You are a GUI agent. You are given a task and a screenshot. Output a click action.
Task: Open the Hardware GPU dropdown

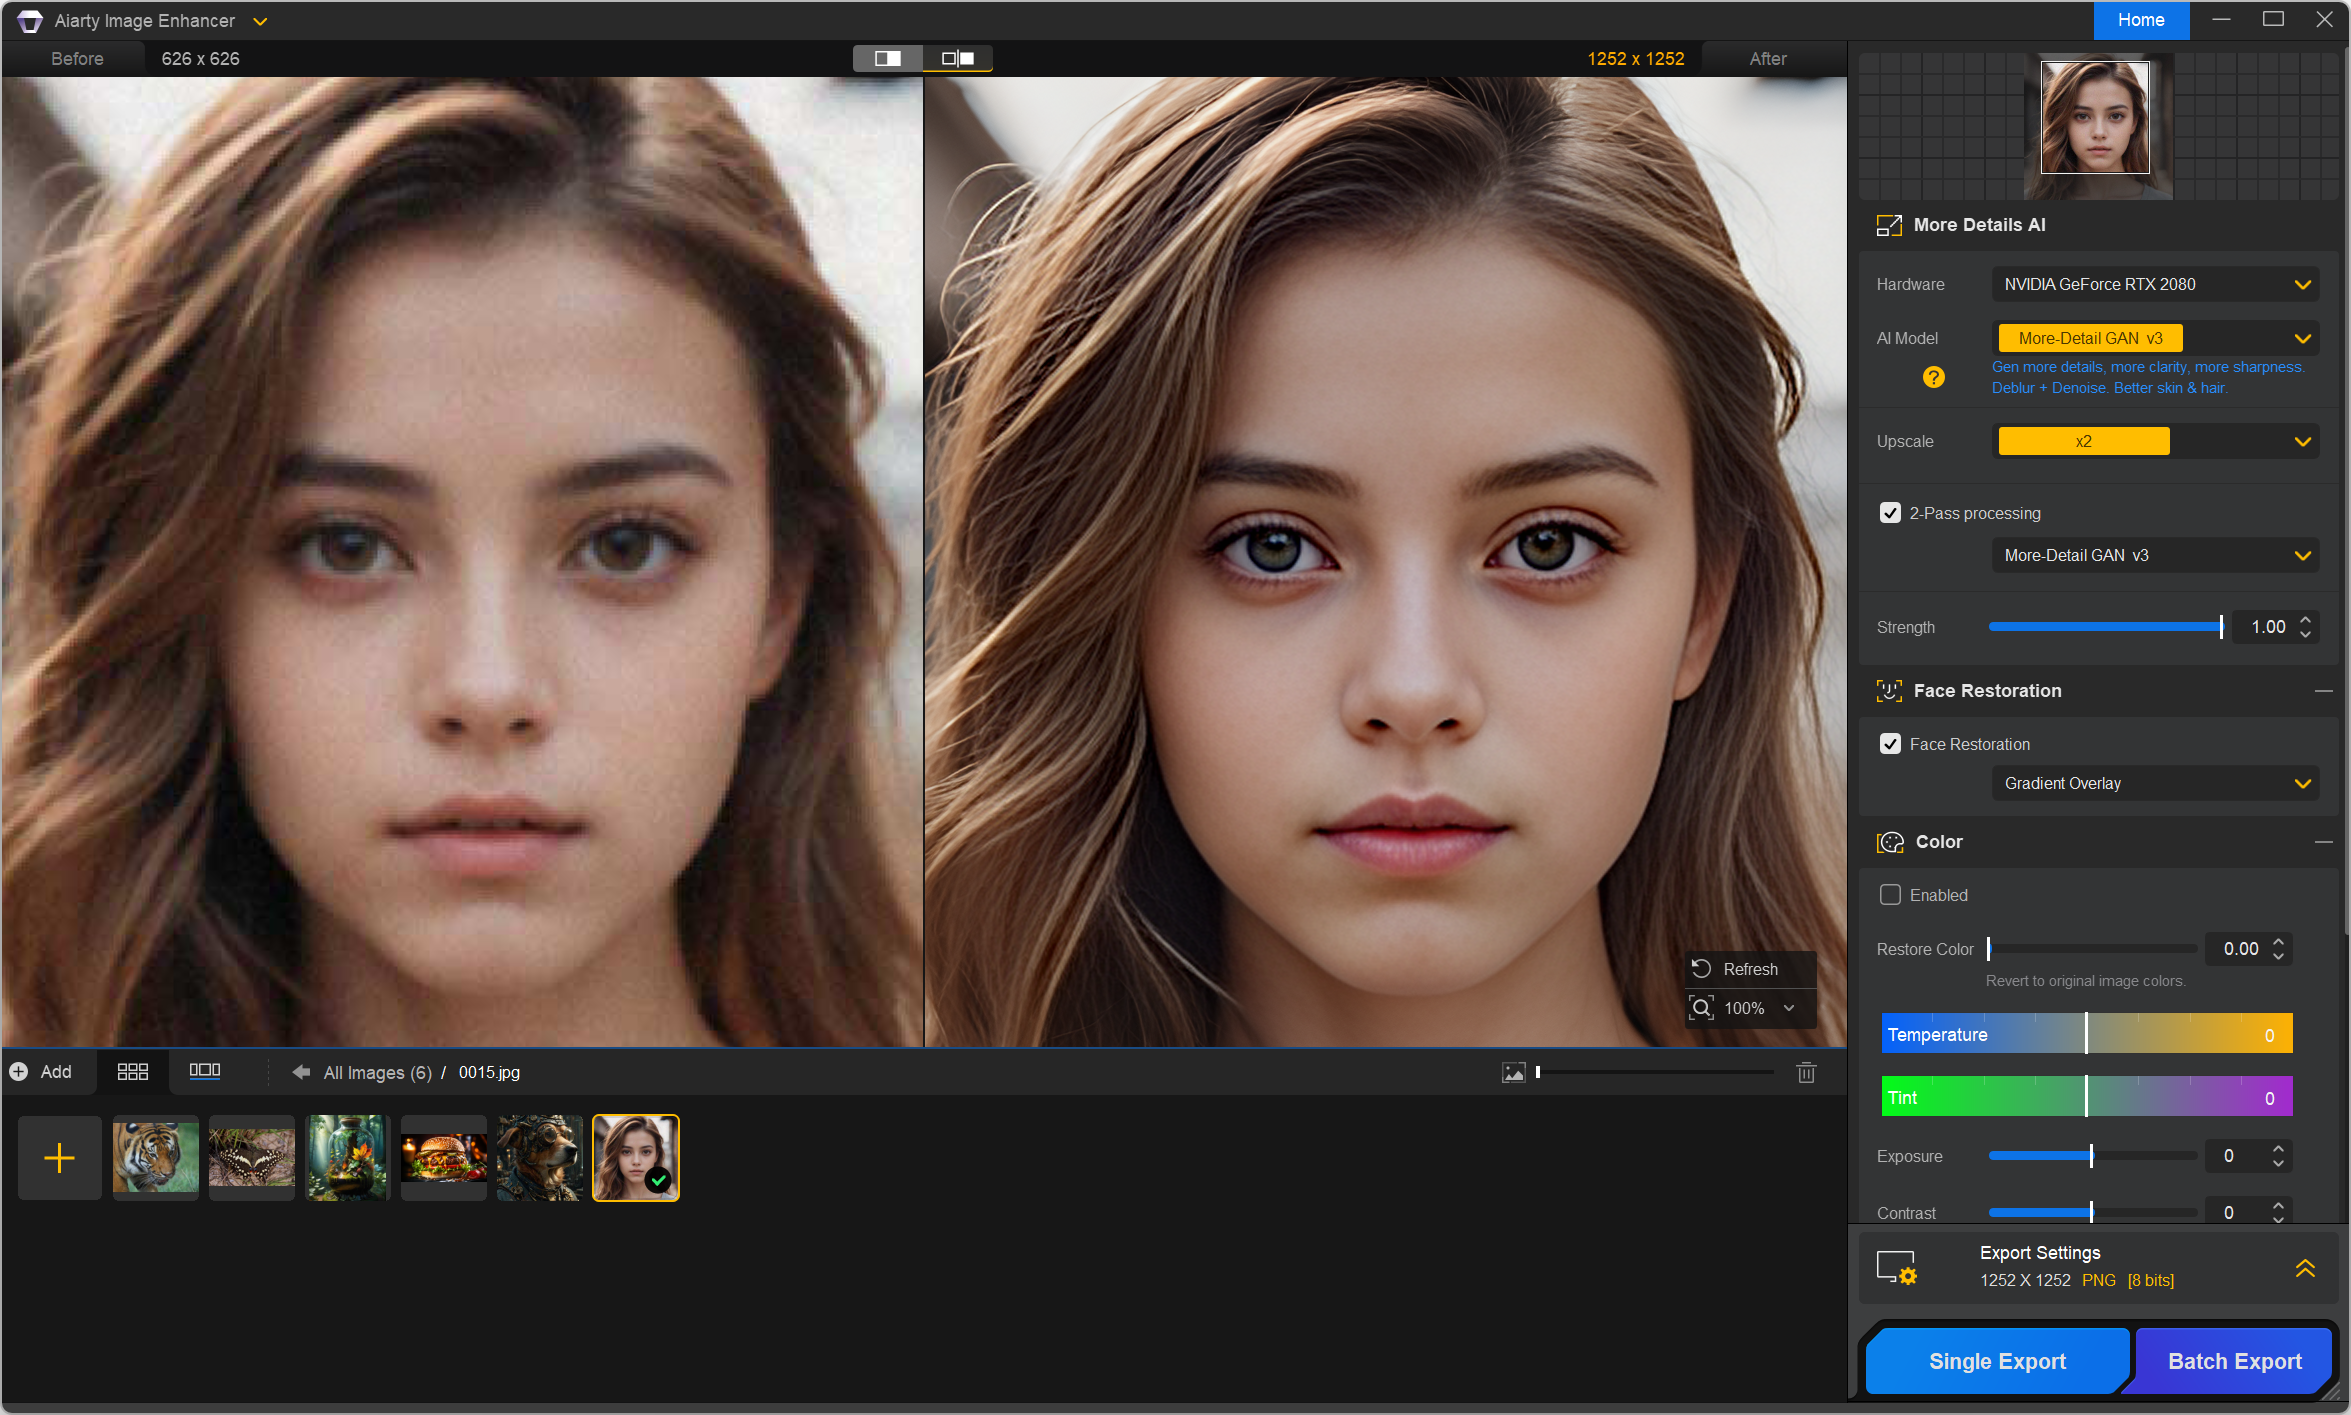[2155, 285]
